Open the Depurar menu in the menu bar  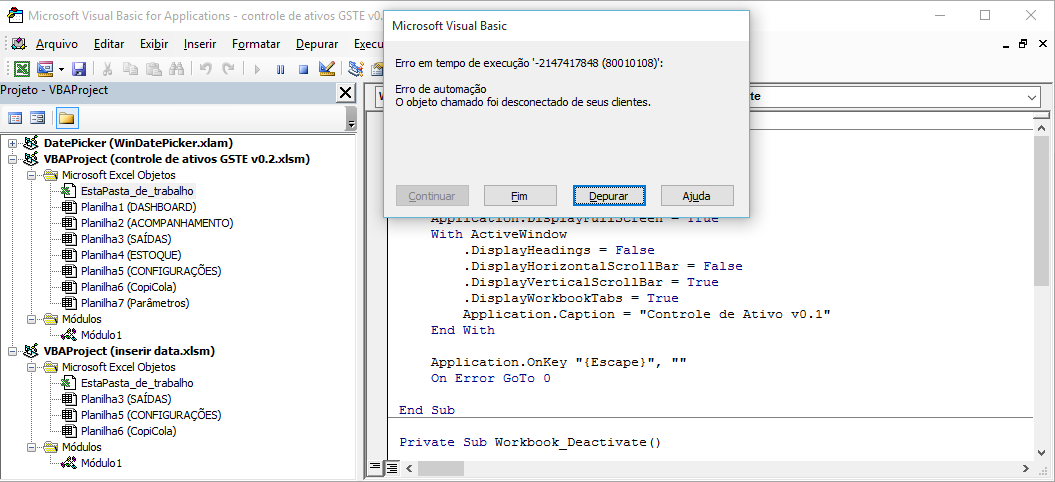pyautogui.click(x=317, y=44)
